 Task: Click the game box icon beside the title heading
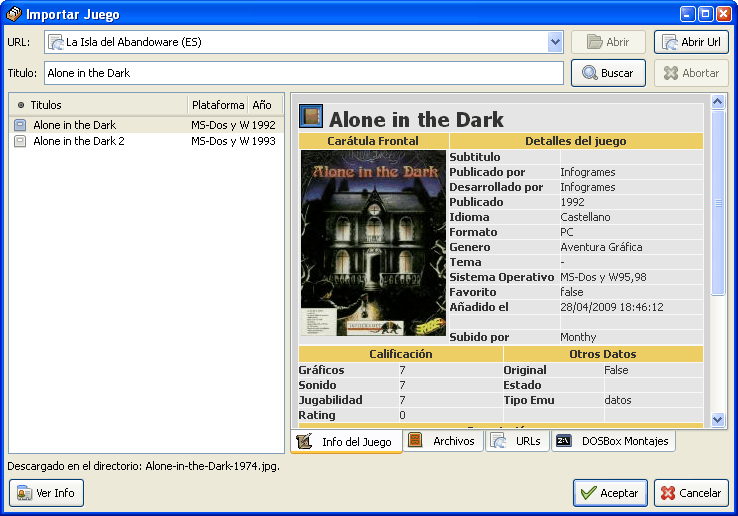311,116
